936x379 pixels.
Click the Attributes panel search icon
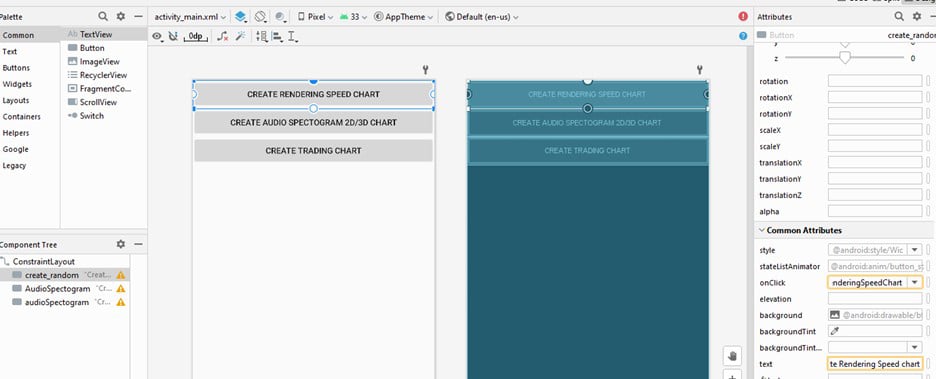[x=899, y=17]
